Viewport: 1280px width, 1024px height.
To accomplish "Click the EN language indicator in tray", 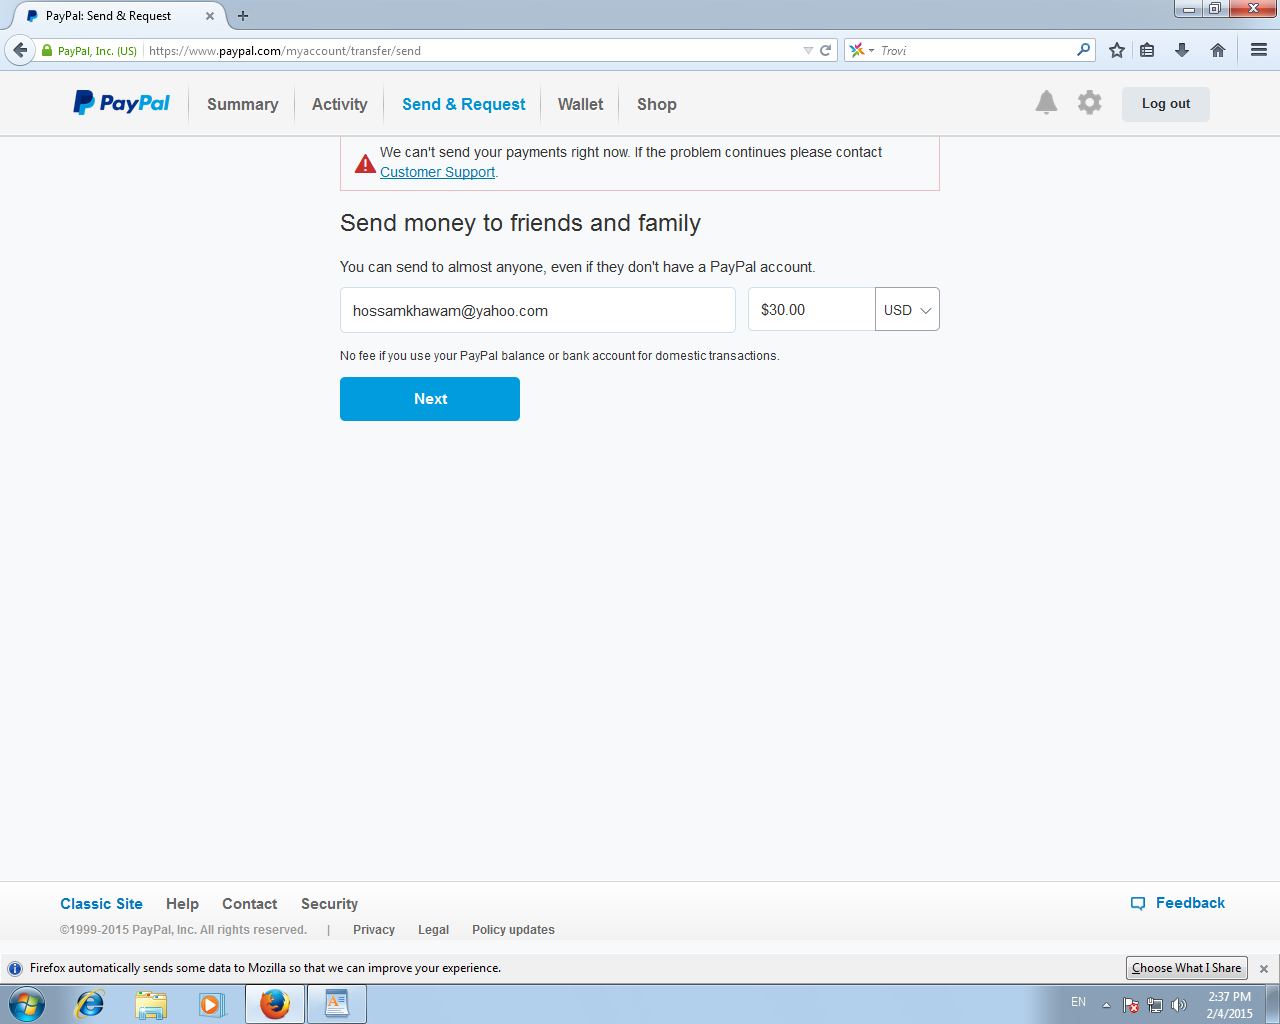I will click(1078, 1002).
